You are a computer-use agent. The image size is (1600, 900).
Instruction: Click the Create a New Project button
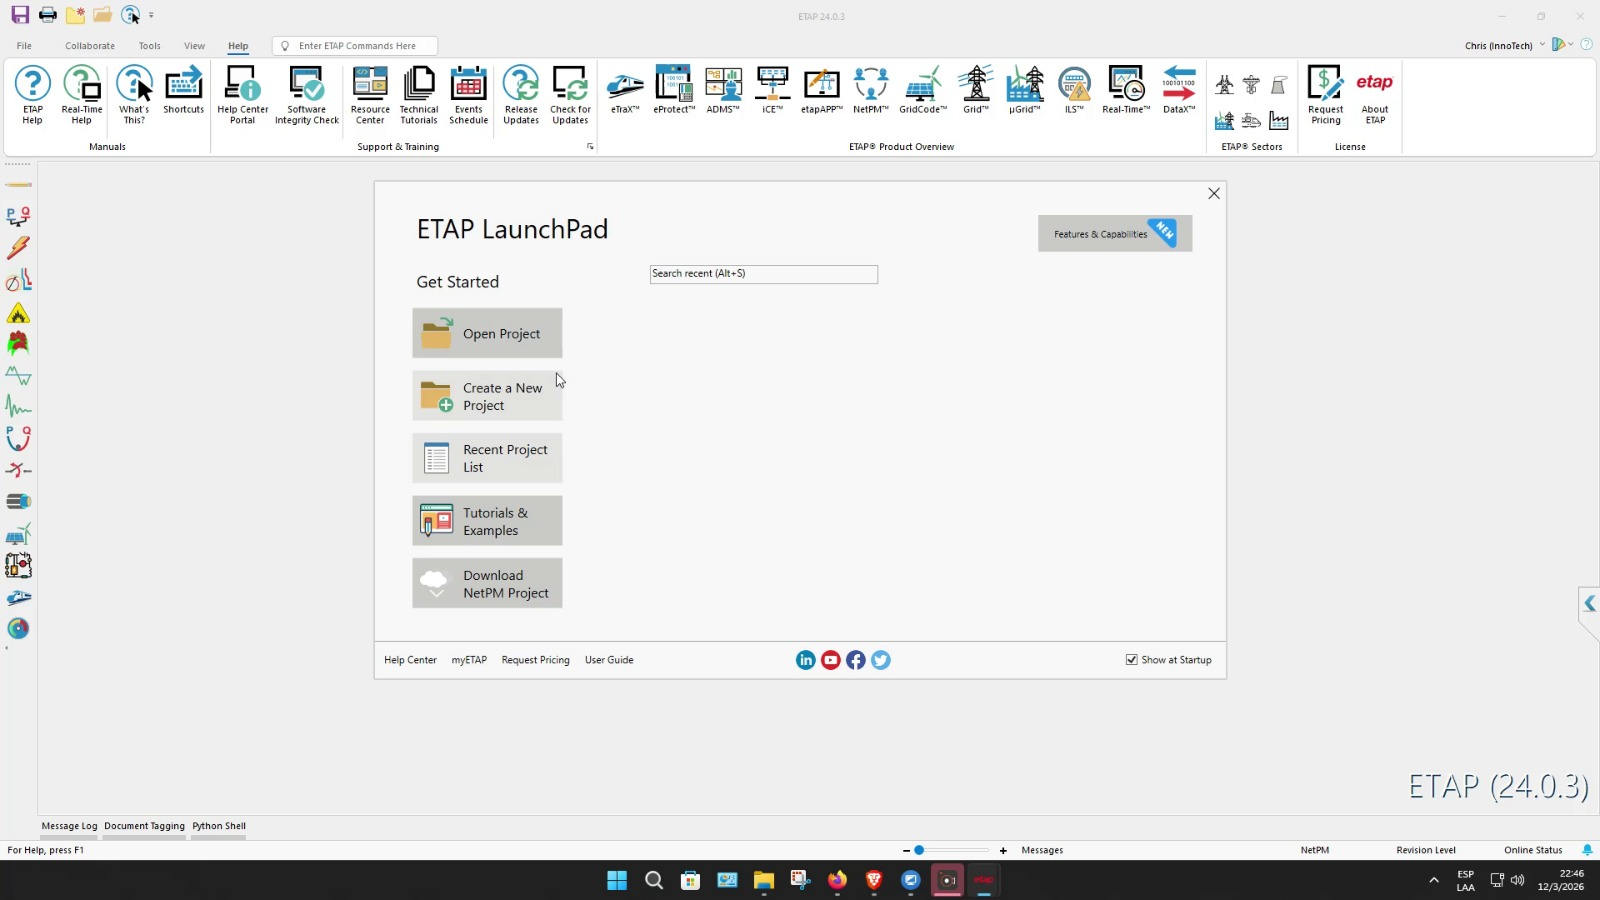[487, 396]
